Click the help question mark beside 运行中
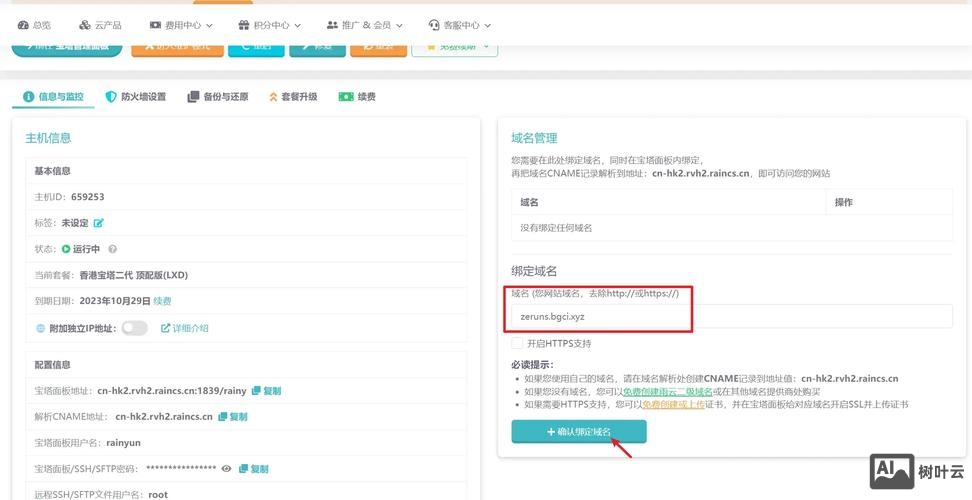This screenshot has height=500, width=972. pos(112,249)
